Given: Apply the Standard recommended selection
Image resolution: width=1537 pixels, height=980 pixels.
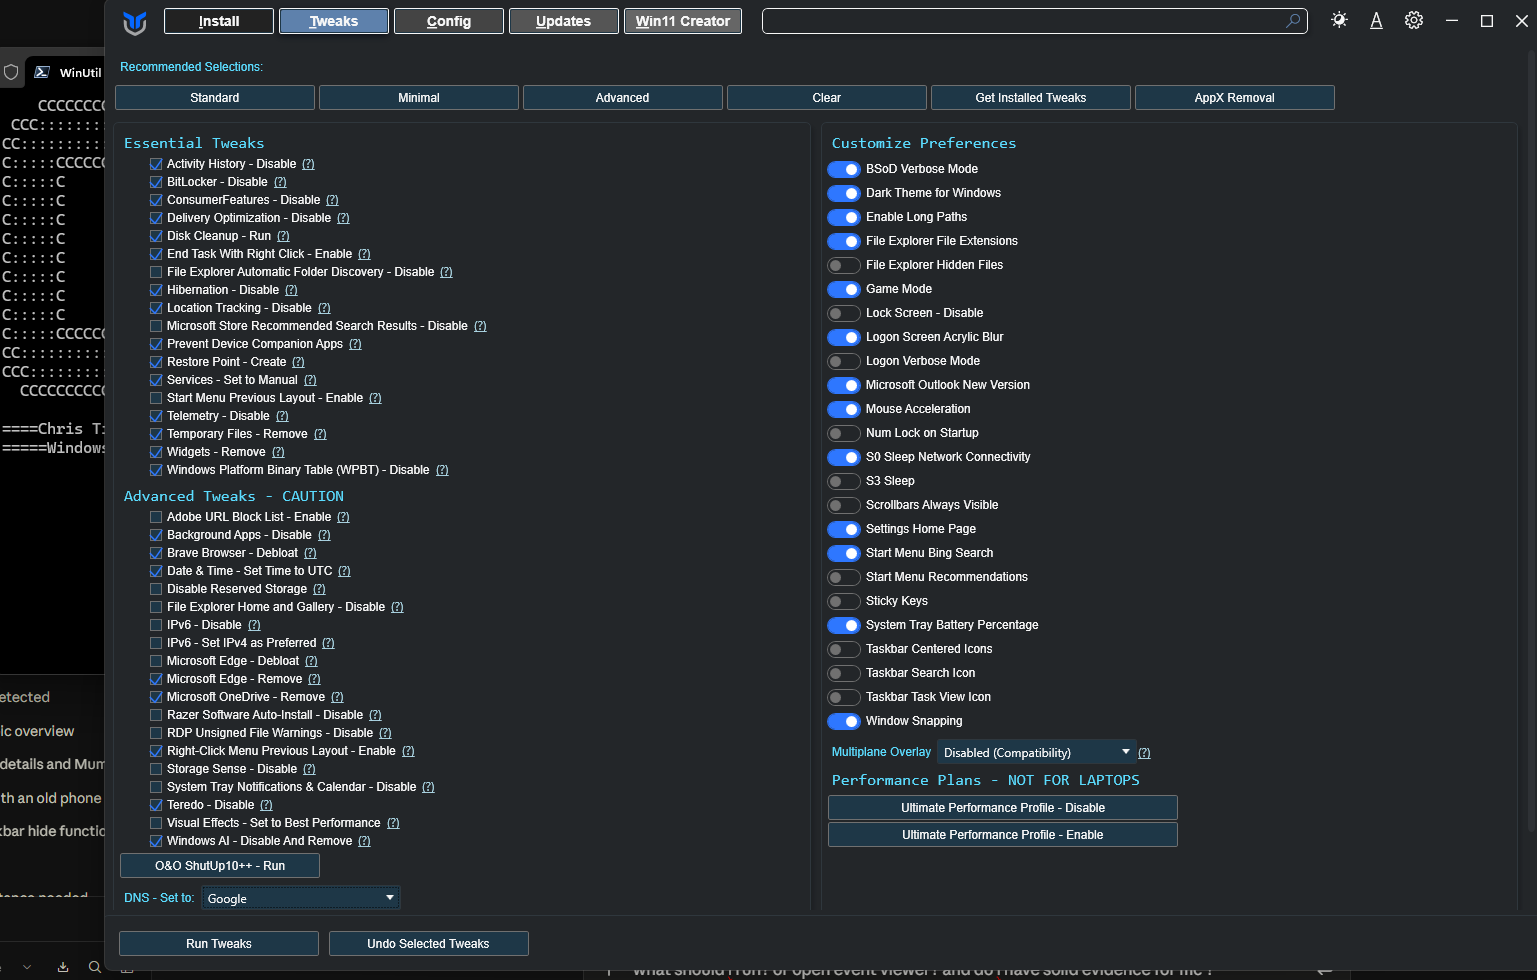Looking at the screenshot, I should click(215, 97).
